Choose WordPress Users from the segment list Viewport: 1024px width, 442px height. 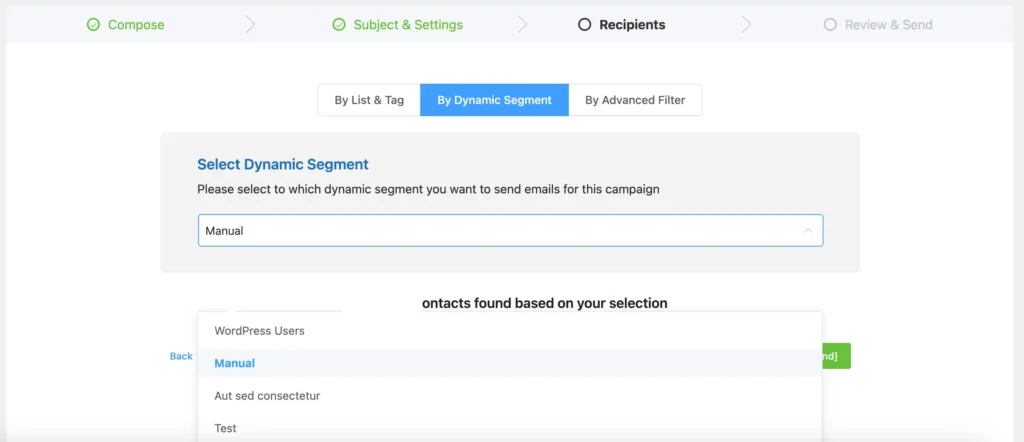point(259,331)
